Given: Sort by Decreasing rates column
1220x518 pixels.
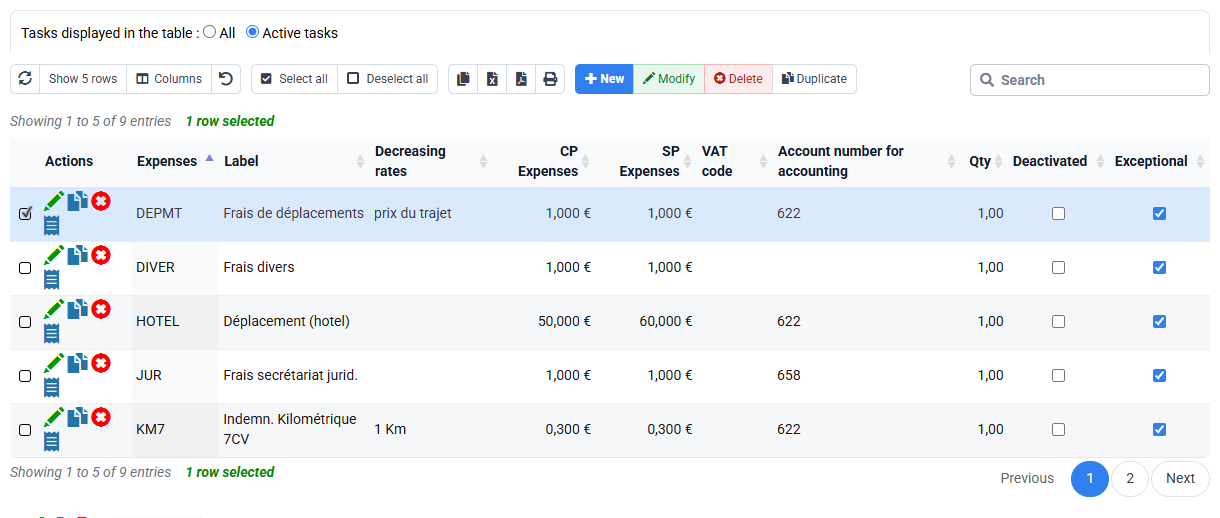Looking at the screenshot, I should 431,161.
